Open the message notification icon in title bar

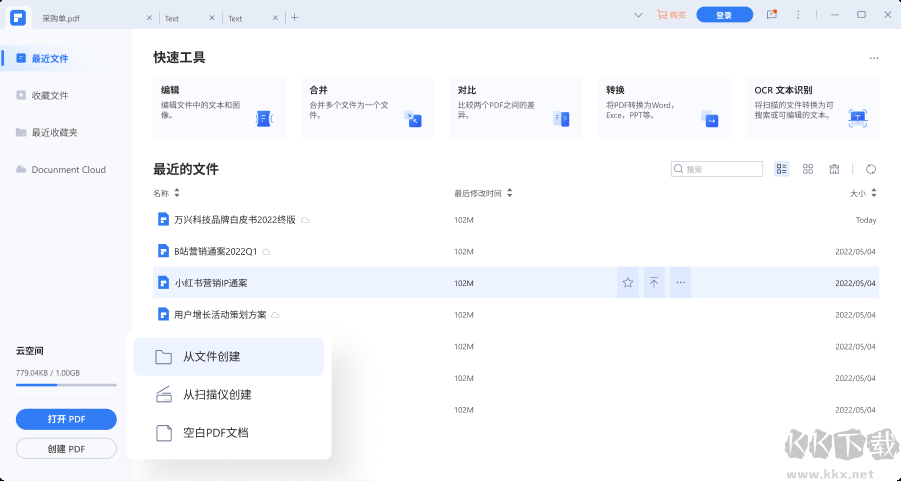[771, 15]
